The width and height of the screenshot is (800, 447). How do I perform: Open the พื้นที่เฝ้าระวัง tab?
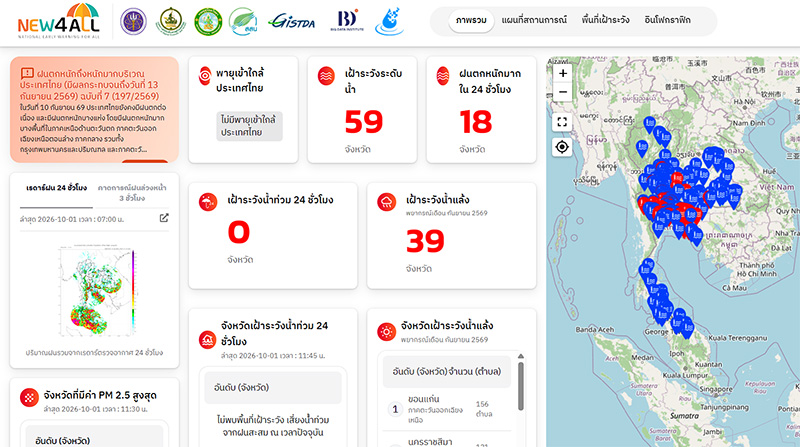(606, 20)
